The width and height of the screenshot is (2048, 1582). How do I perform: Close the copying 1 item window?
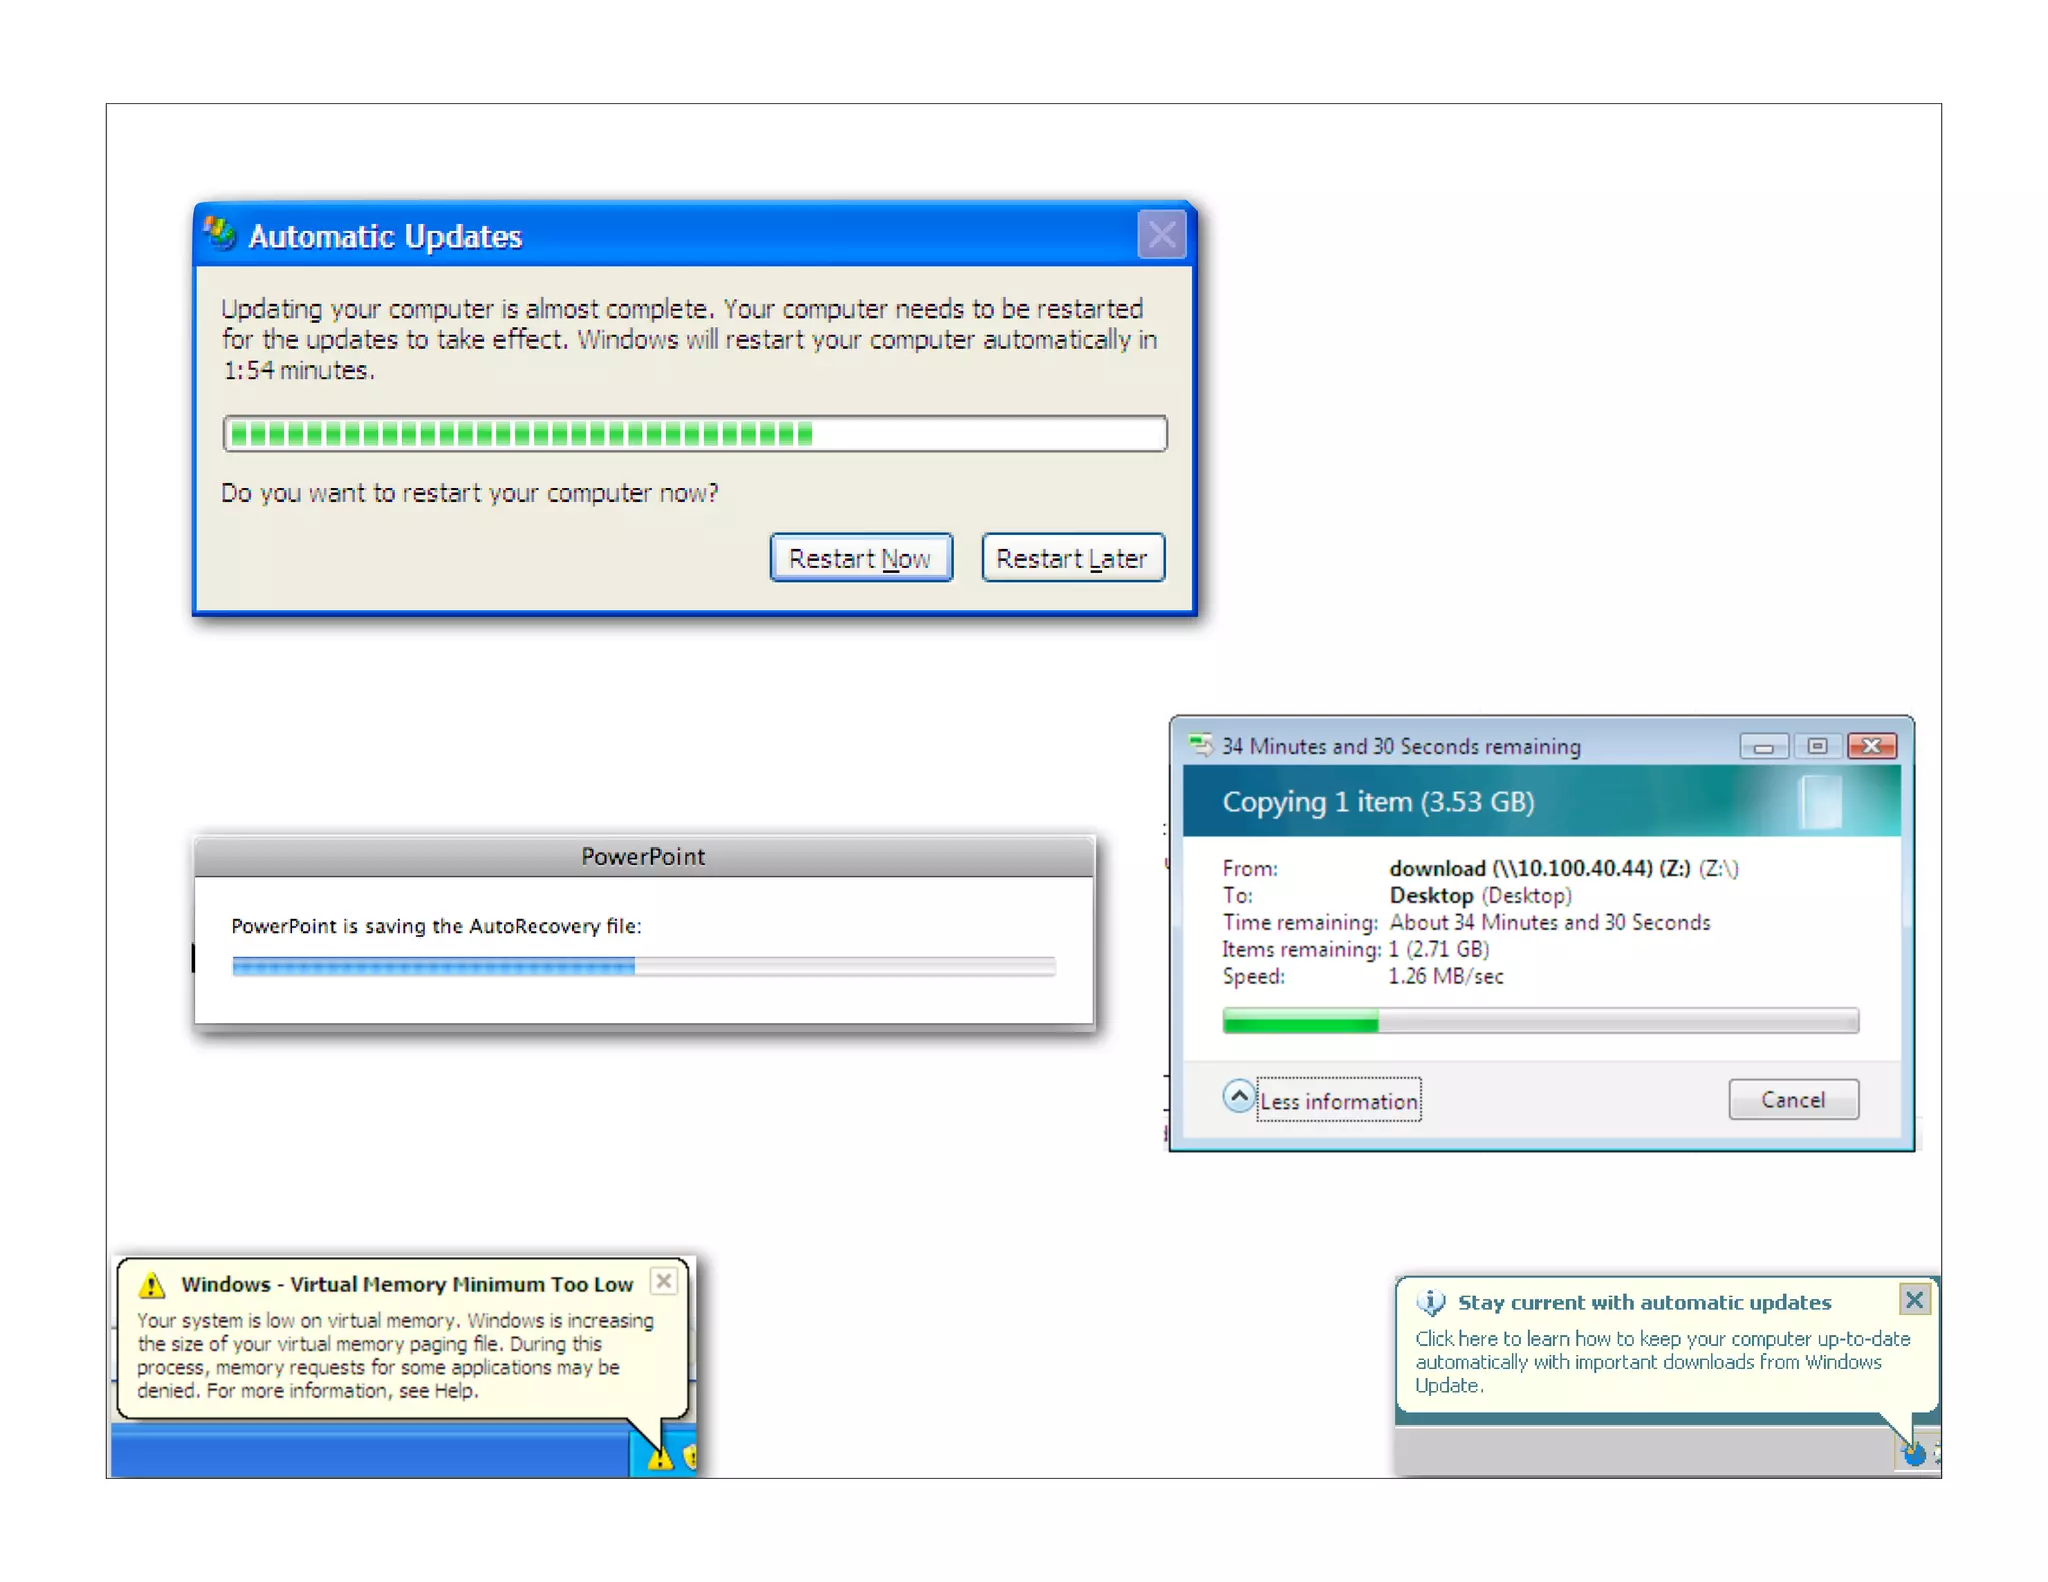click(1871, 747)
